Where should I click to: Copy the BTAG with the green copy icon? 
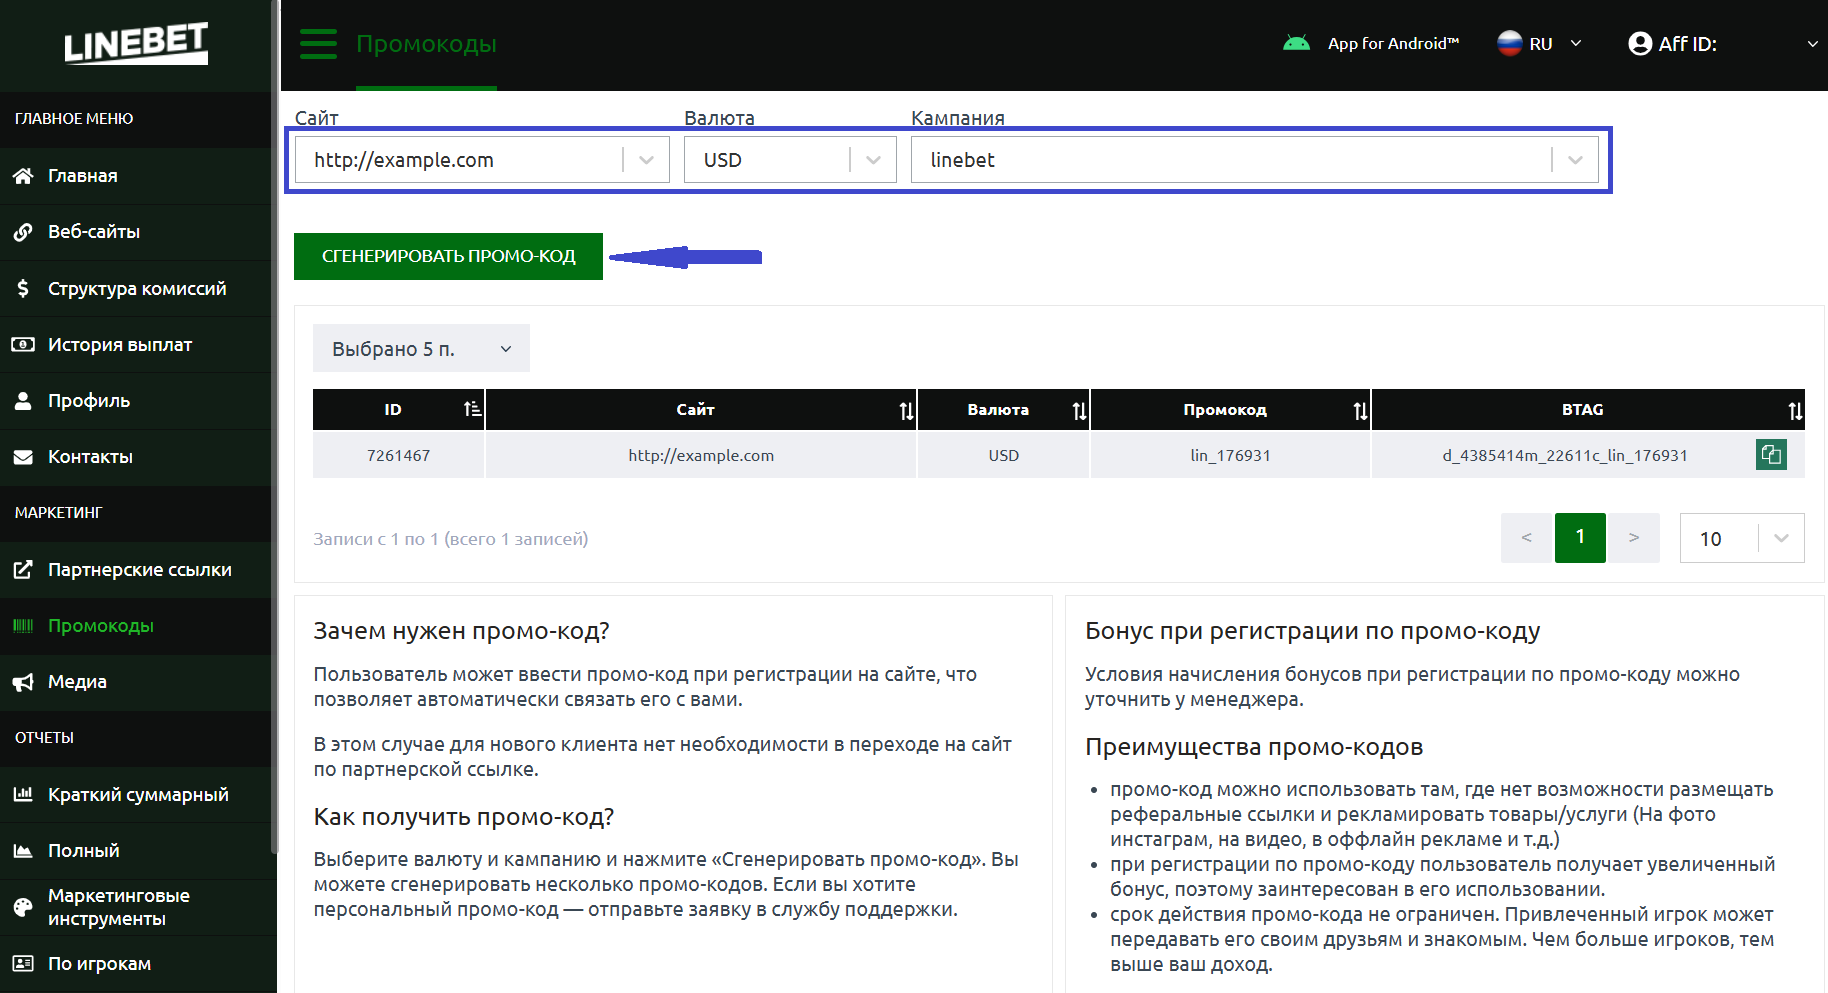click(x=1771, y=454)
